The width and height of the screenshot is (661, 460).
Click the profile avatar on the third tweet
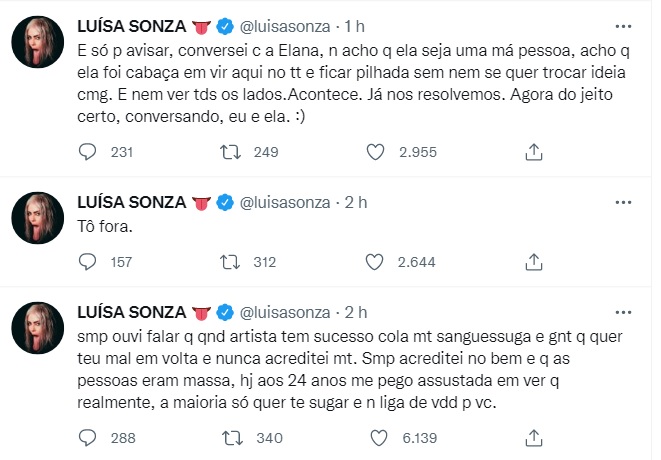39,333
